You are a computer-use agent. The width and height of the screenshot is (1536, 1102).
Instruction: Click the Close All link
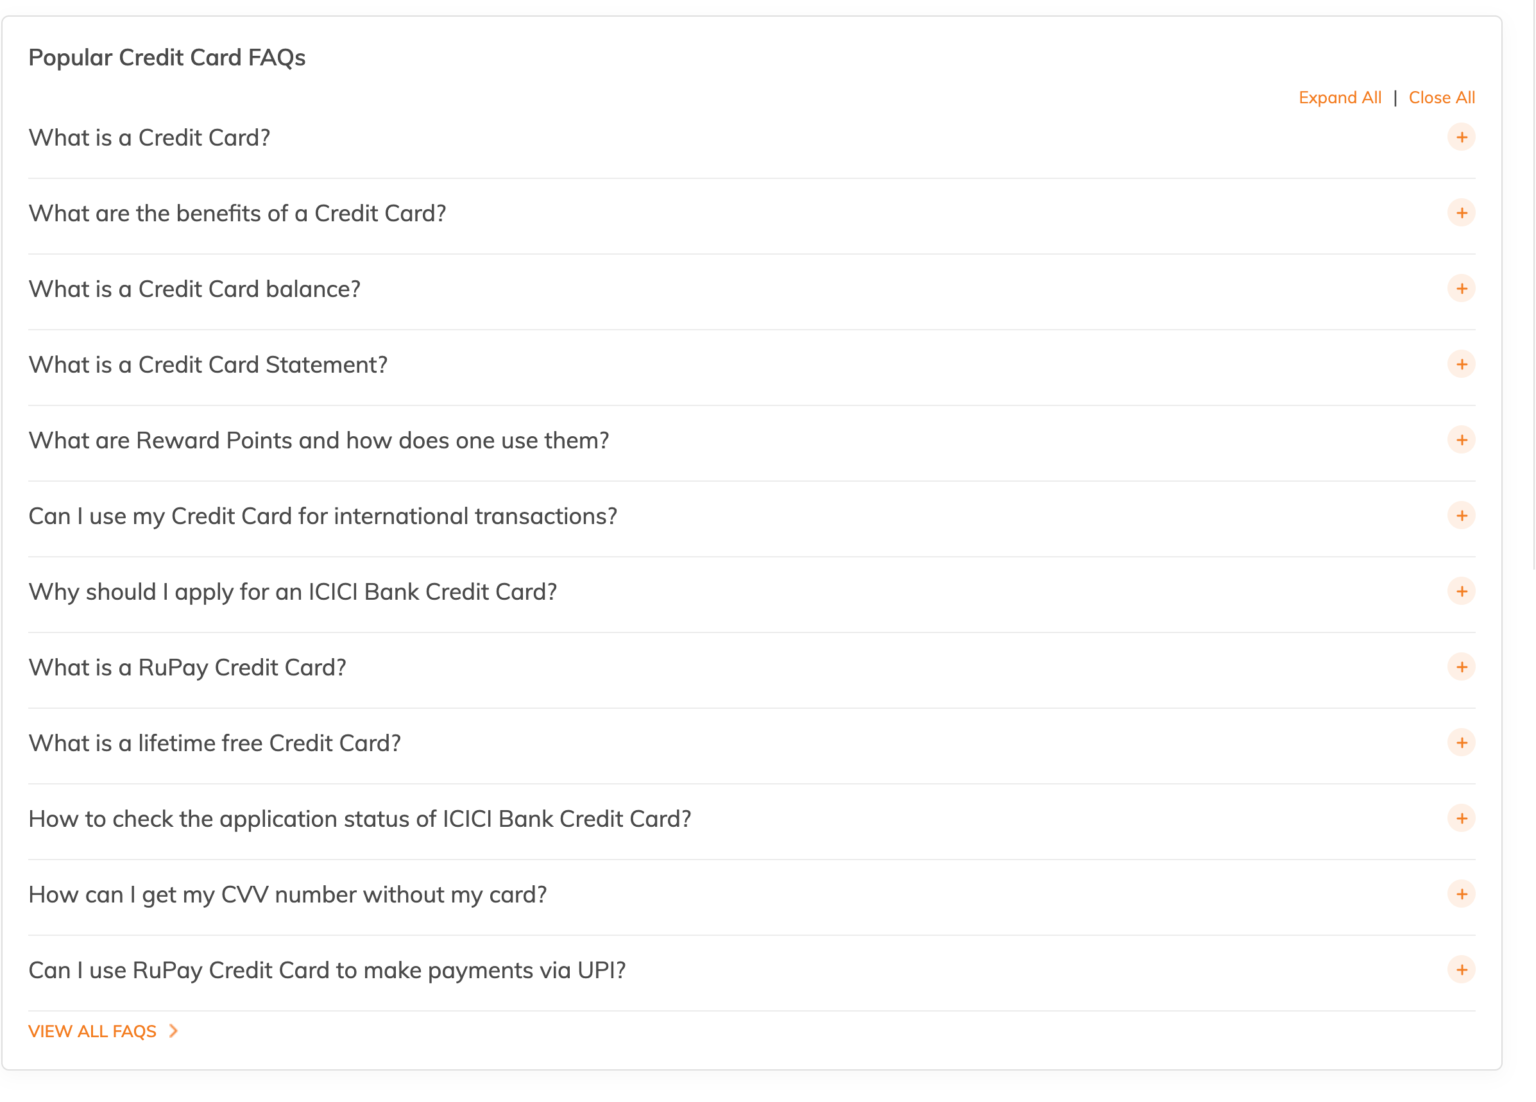1441,98
